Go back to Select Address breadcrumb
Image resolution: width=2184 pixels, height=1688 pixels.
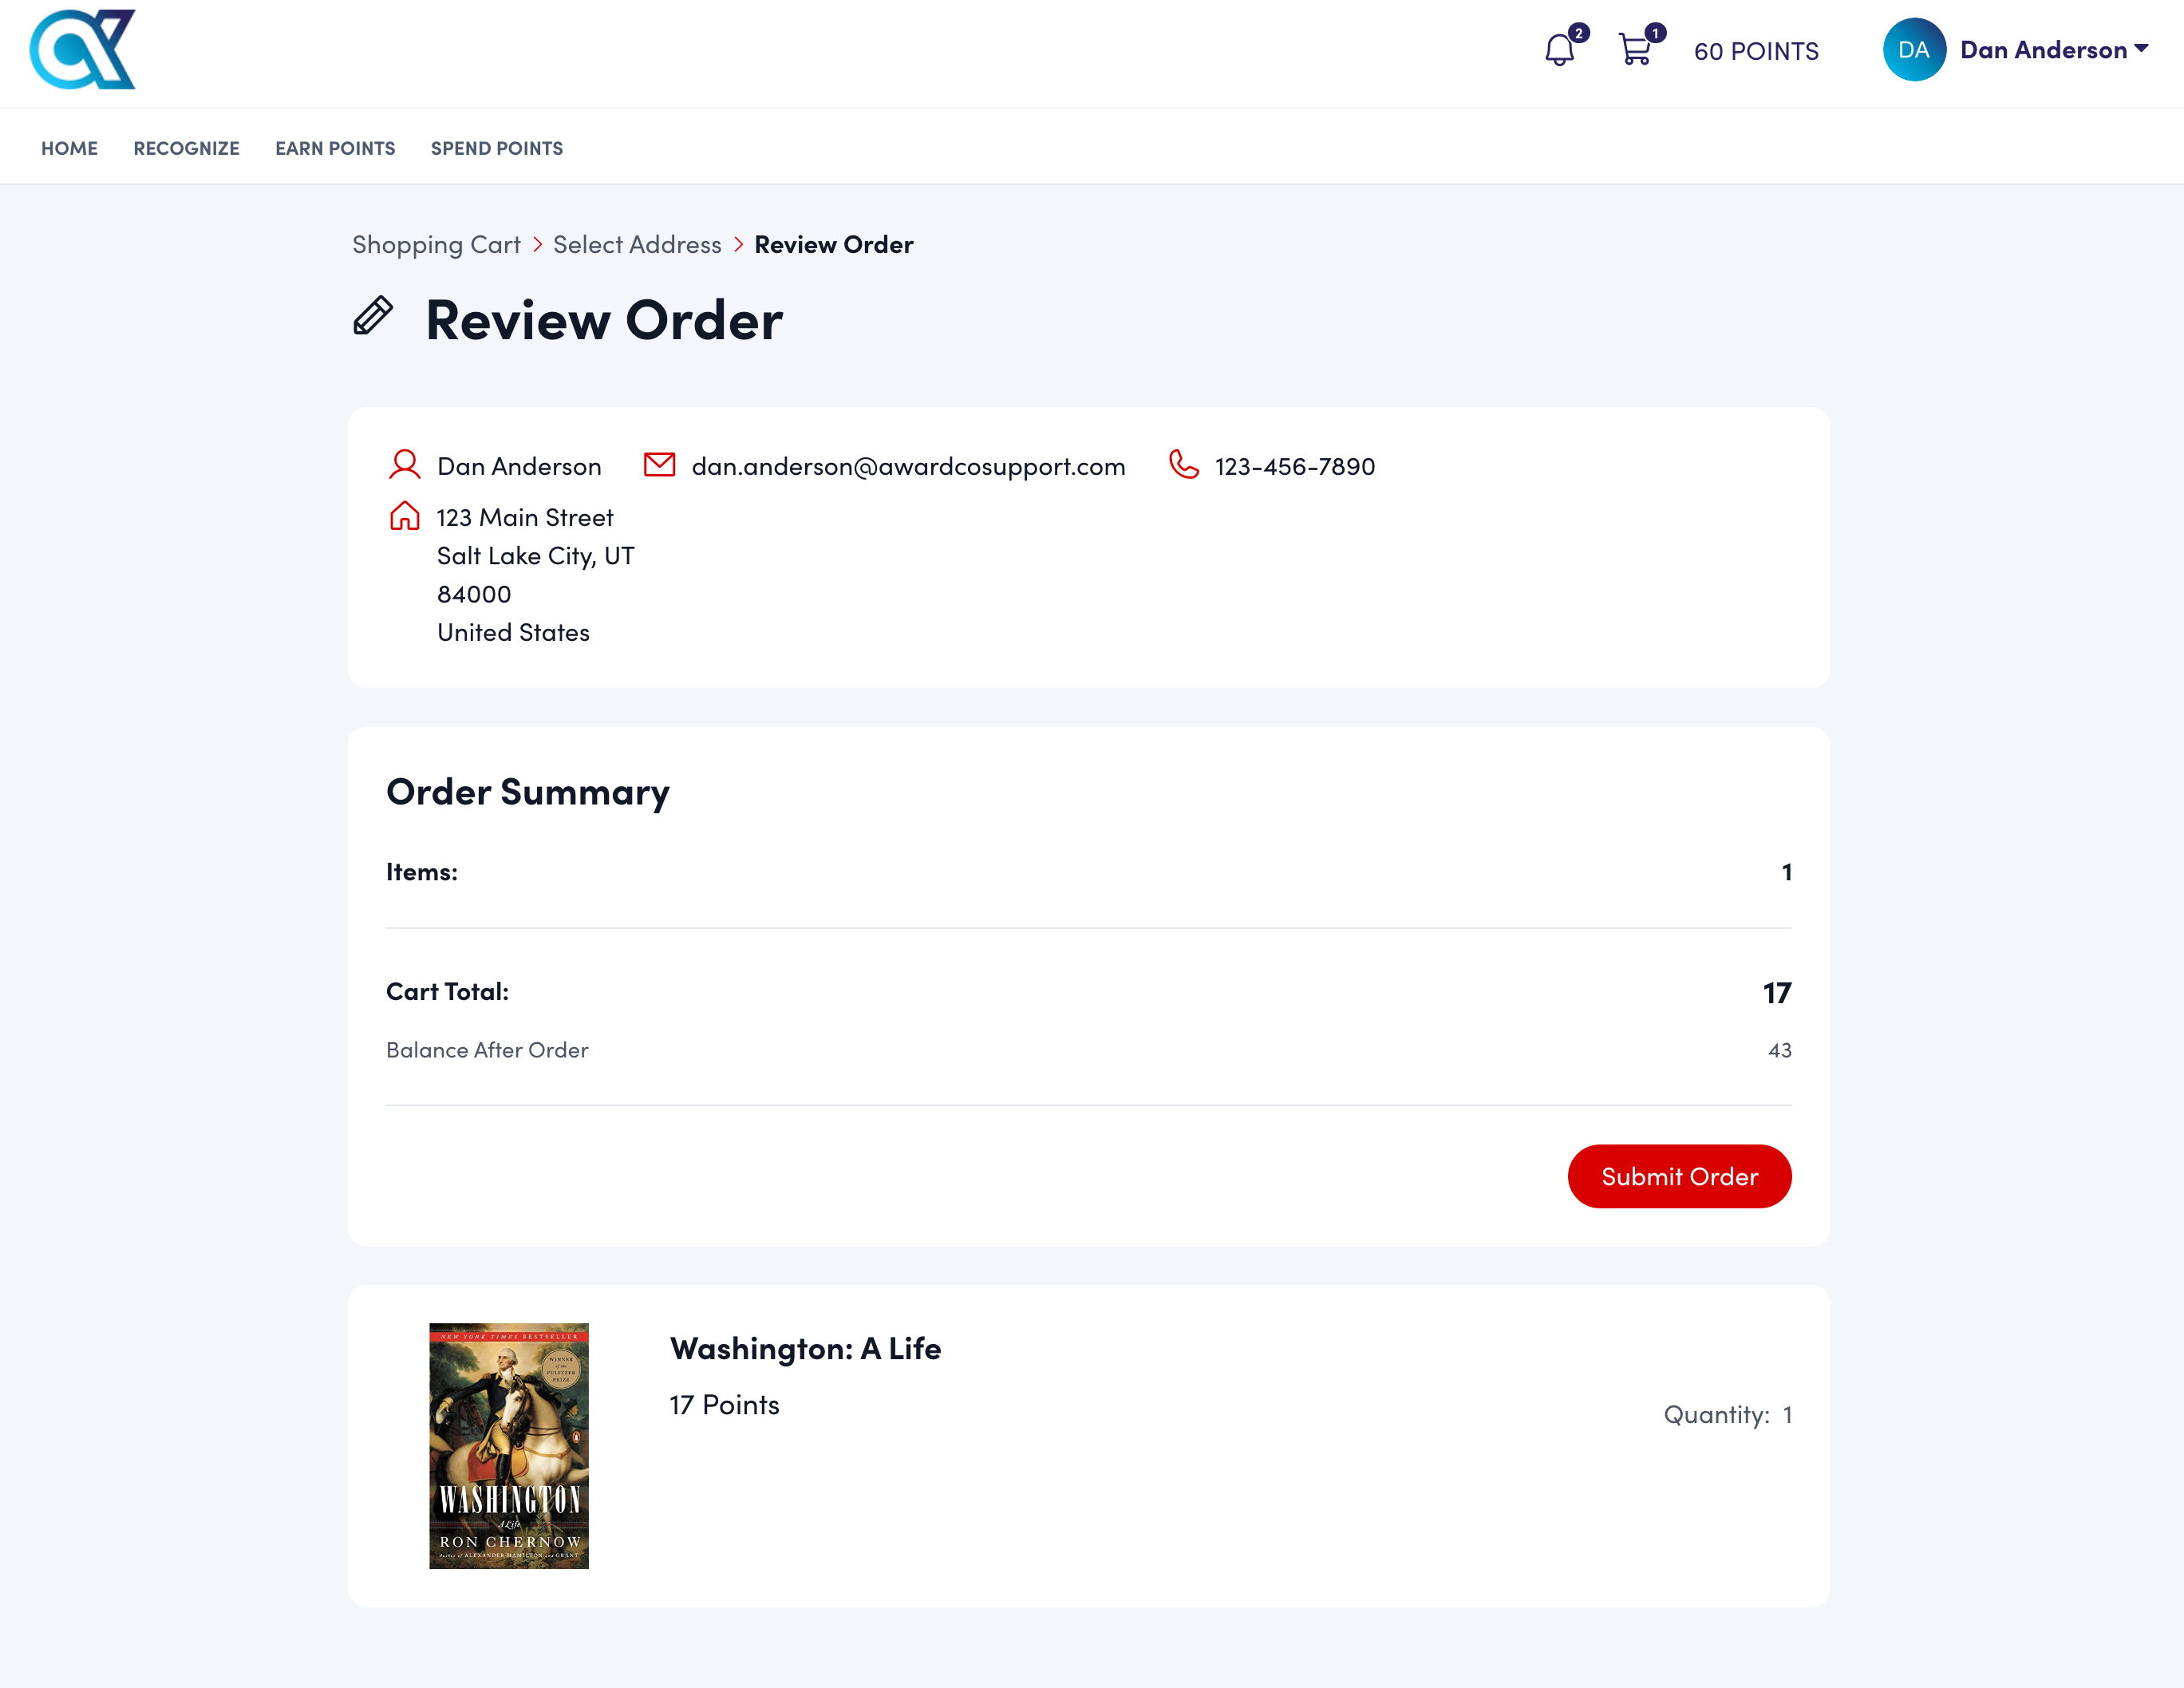(x=636, y=245)
